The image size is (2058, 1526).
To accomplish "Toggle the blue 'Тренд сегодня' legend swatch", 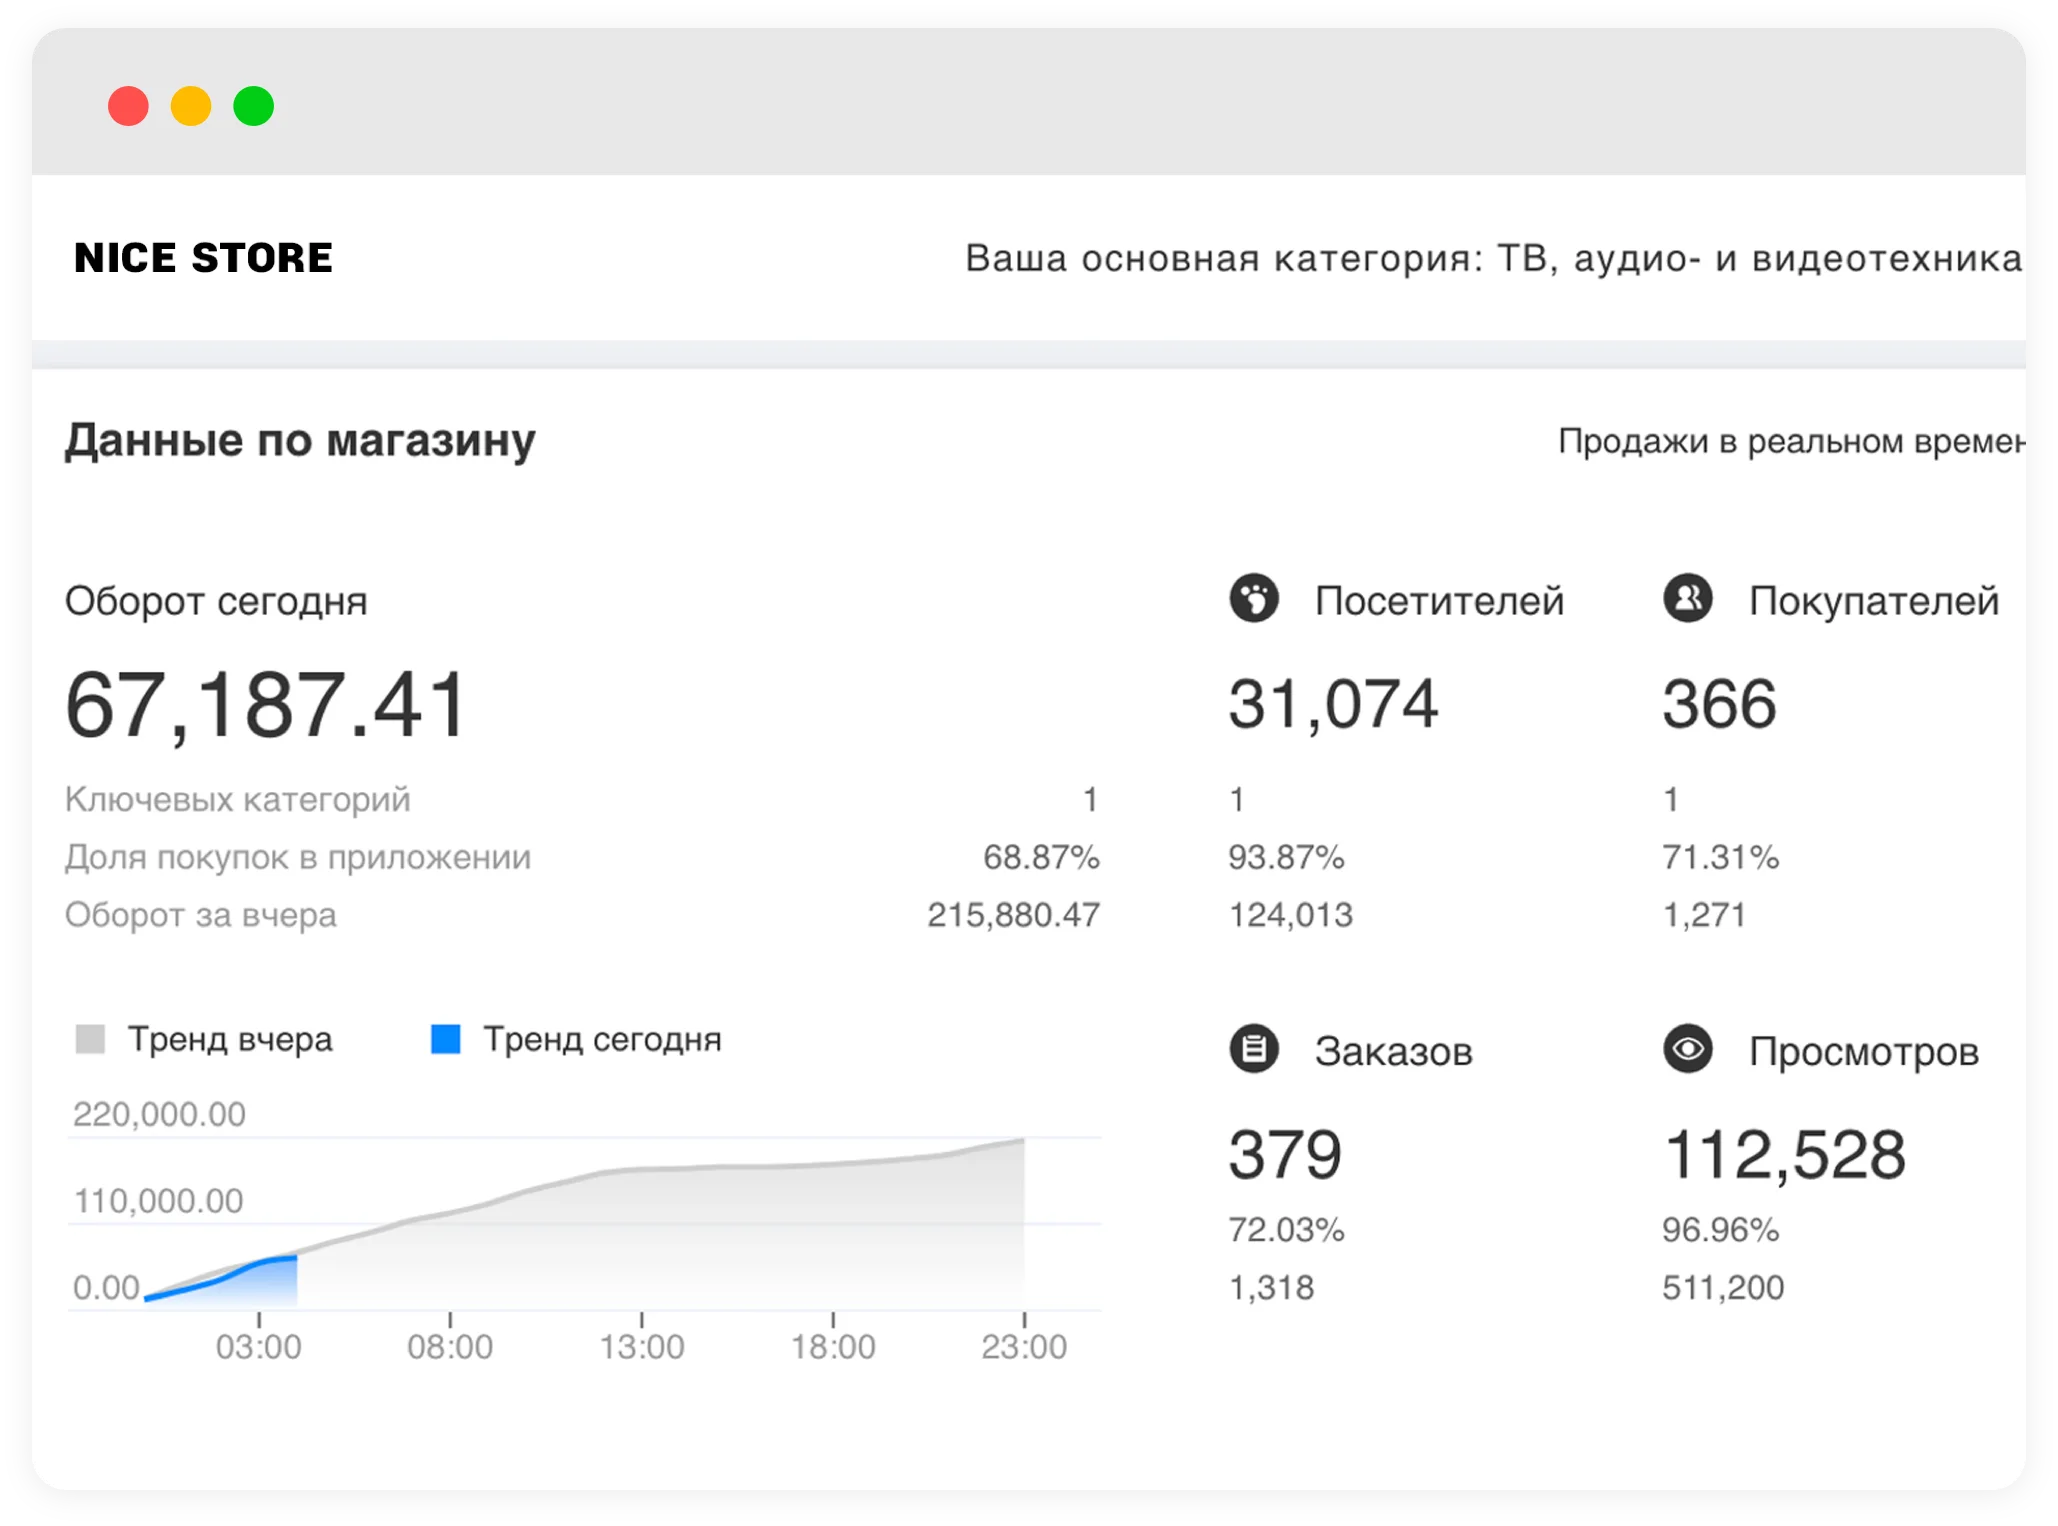I will click(x=445, y=1039).
